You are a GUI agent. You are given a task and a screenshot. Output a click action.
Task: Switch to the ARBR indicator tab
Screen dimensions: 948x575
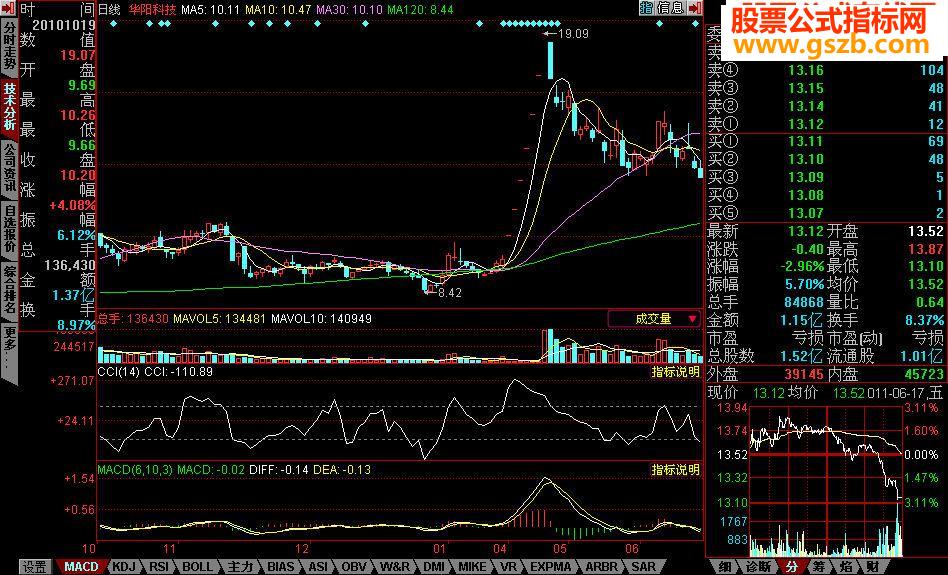coord(602,567)
